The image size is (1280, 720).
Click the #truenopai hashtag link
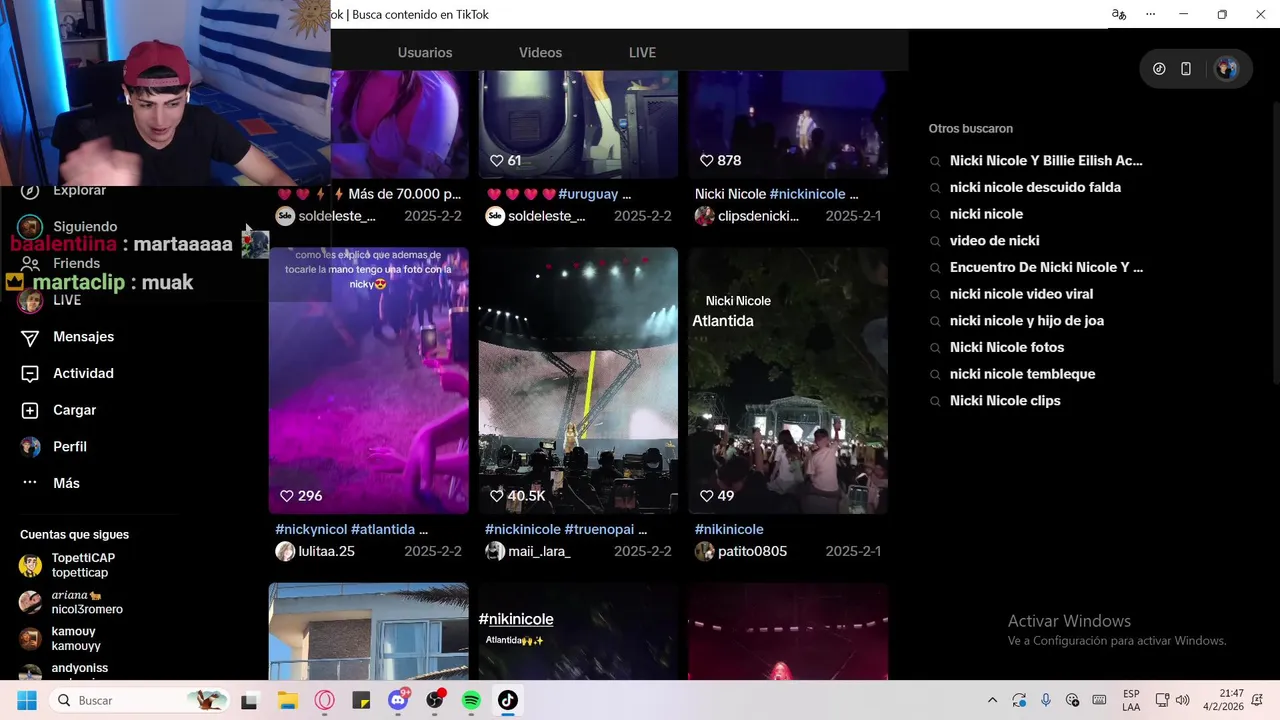point(600,530)
